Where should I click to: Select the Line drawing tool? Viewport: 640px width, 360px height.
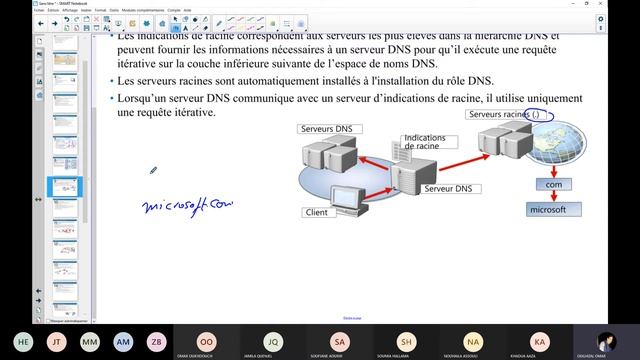click(x=195, y=28)
